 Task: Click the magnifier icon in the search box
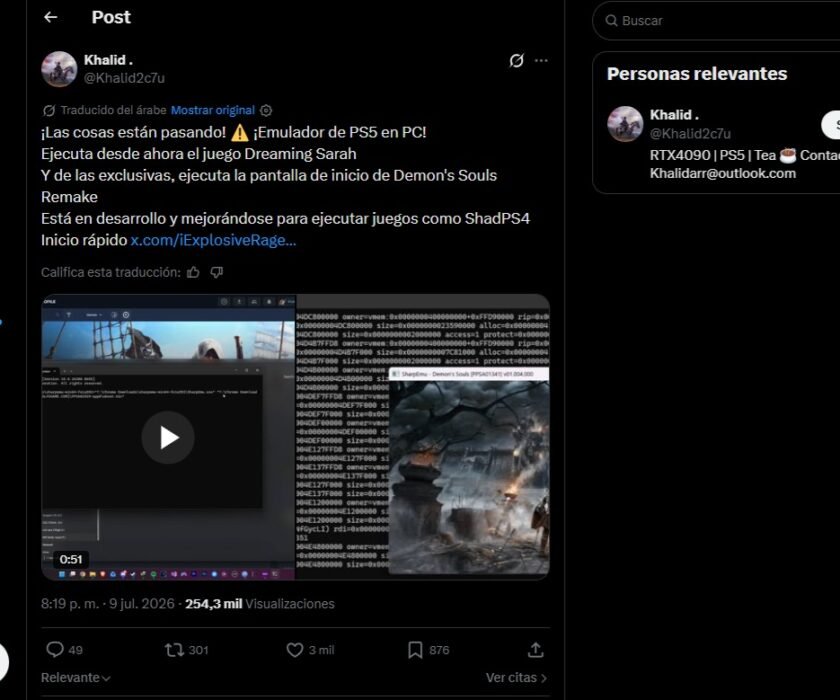point(611,20)
